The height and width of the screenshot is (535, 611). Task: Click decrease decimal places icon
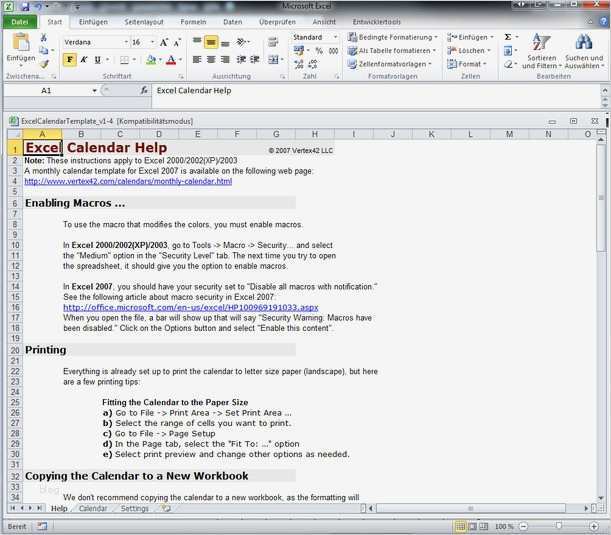point(313,64)
